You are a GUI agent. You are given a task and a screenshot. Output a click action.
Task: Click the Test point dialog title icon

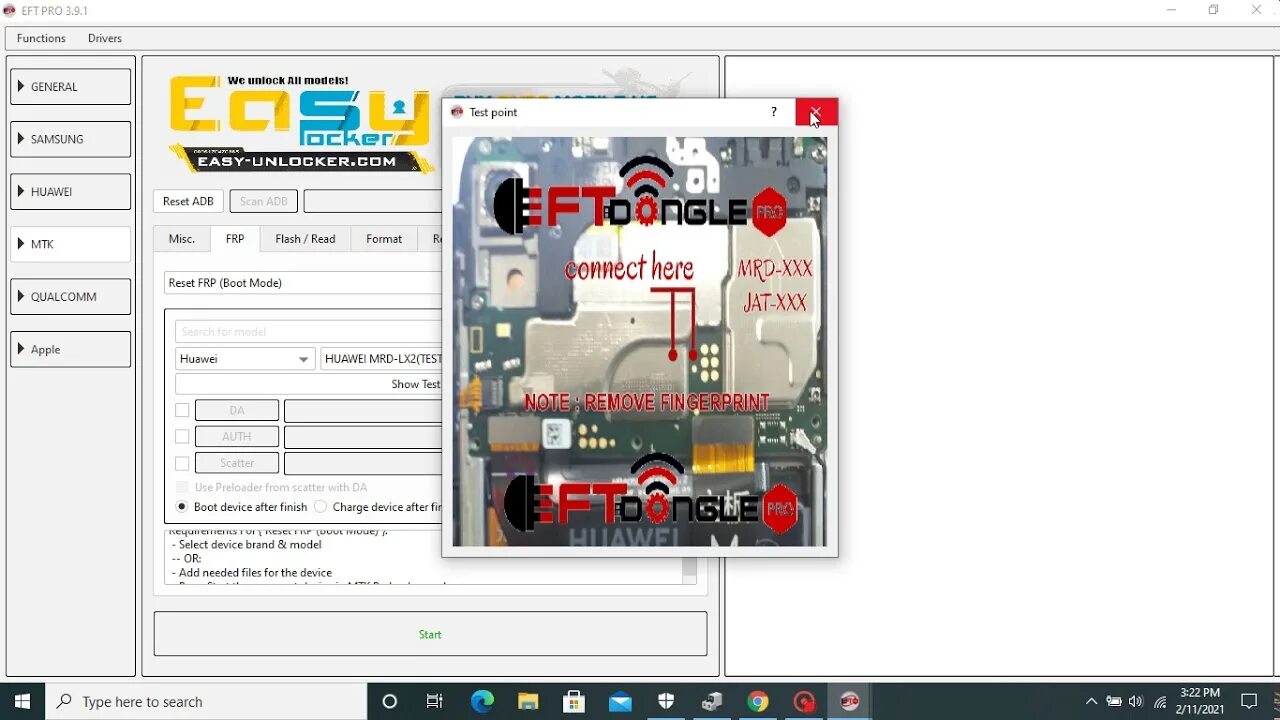[x=458, y=112]
